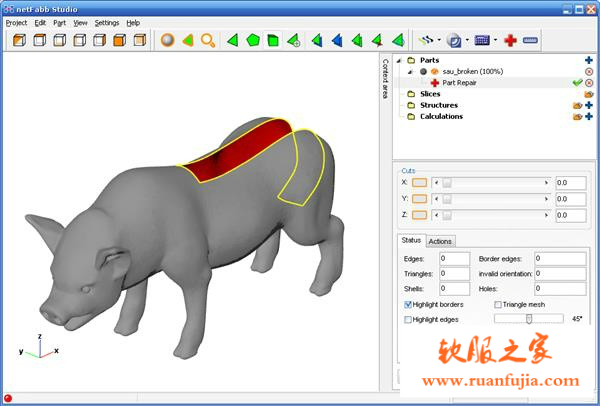Click the open folder icon on Slices row

(x=589, y=94)
